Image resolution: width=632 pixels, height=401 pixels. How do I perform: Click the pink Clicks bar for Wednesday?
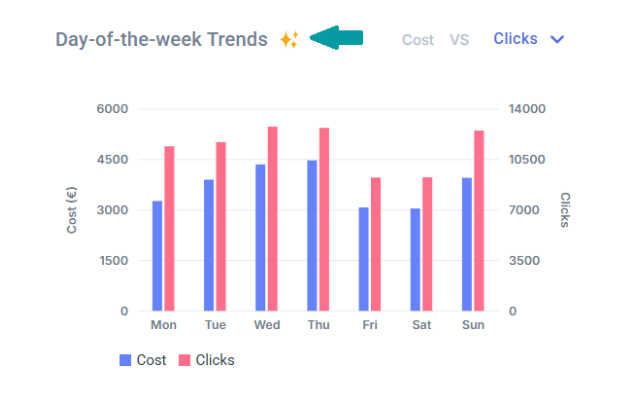click(x=272, y=219)
